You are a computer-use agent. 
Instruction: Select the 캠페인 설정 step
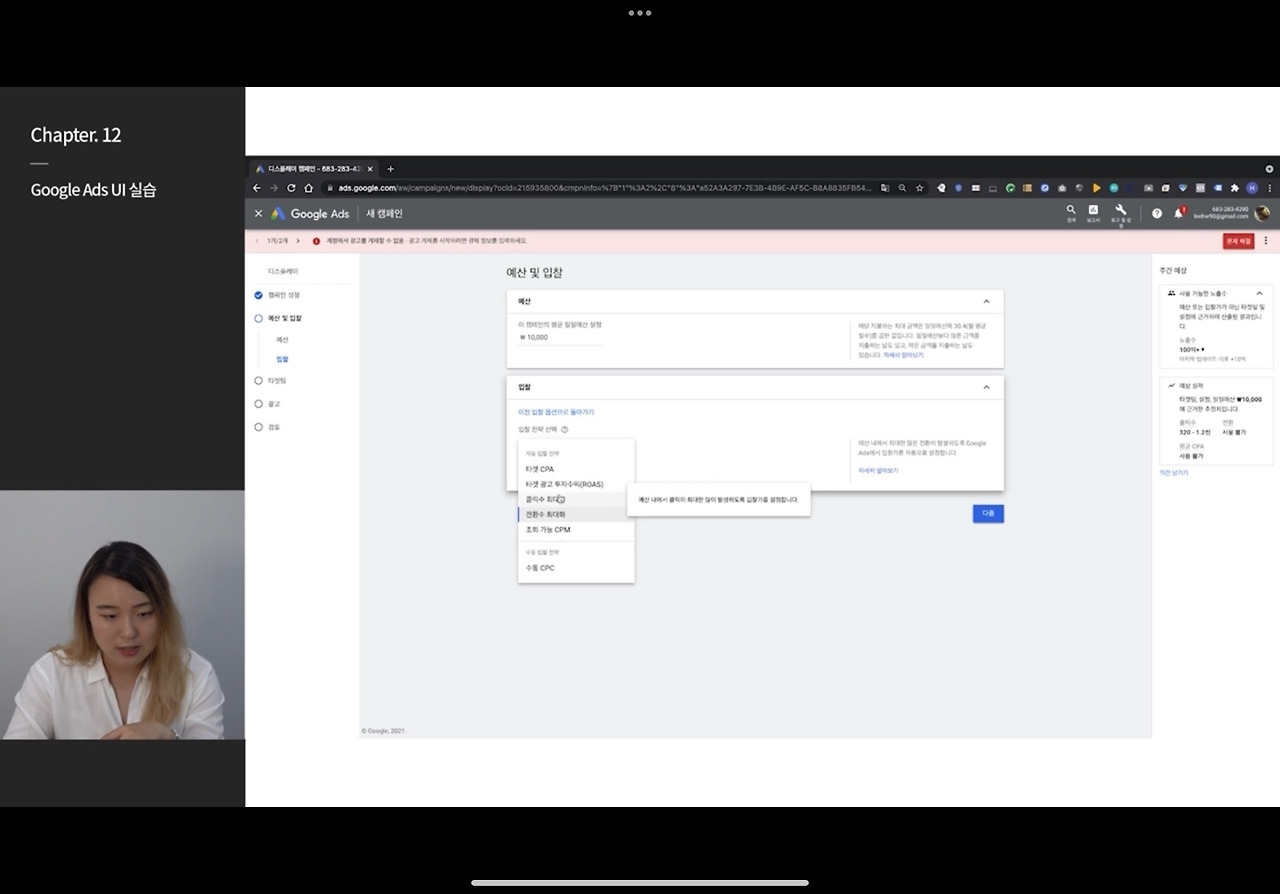[x=278, y=295]
